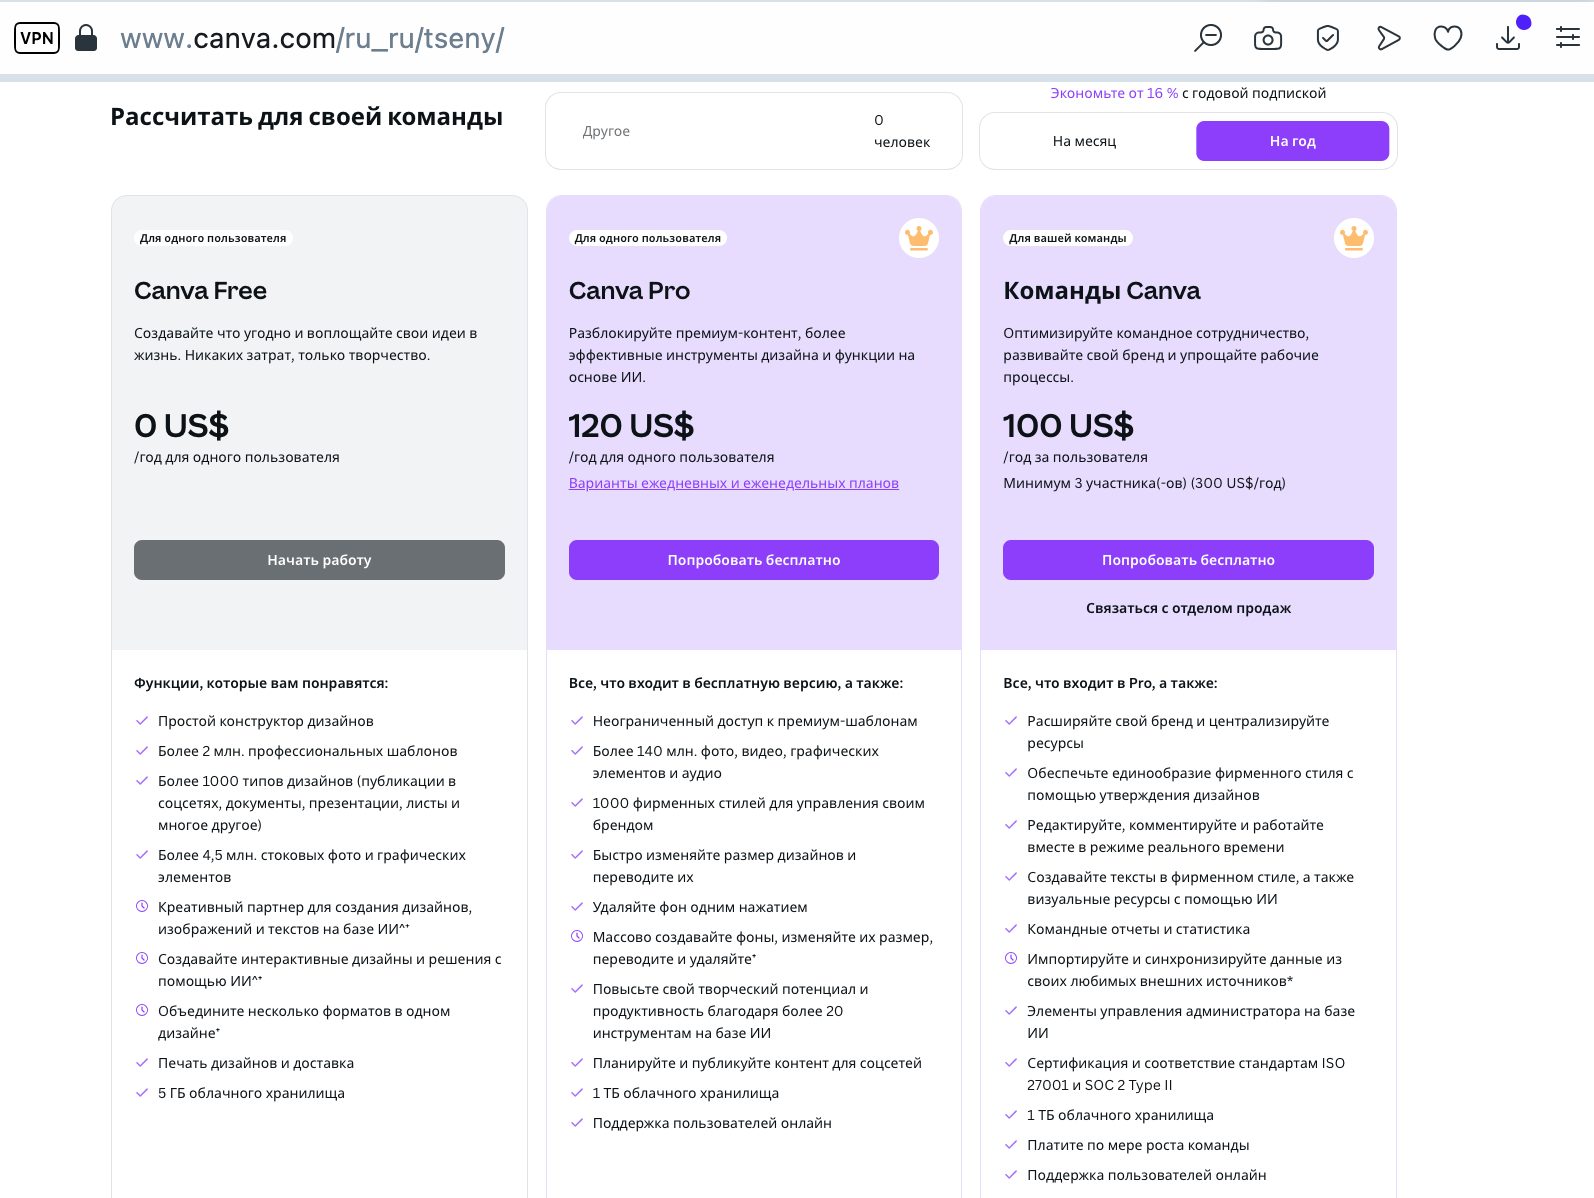Screen dimensions: 1594x1198
Task: Open the shield protection icon
Action: coord(1328,38)
